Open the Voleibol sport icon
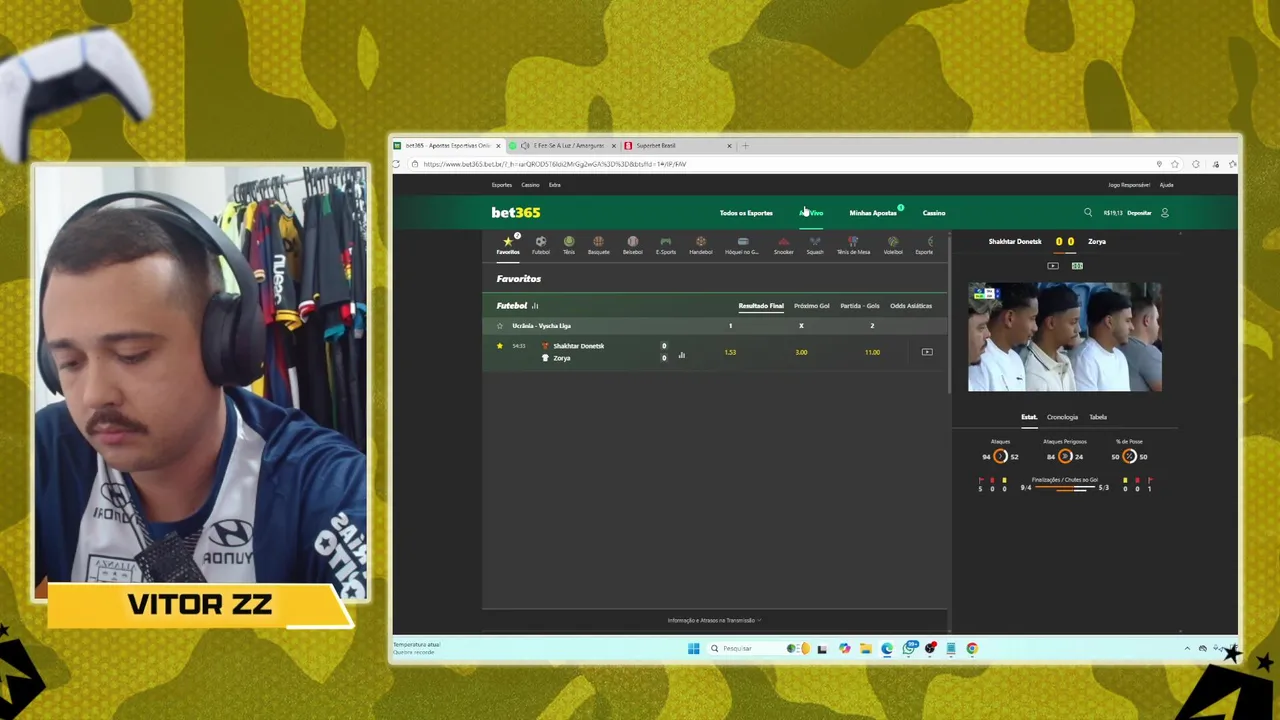This screenshot has height=720, width=1280. tap(893, 241)
